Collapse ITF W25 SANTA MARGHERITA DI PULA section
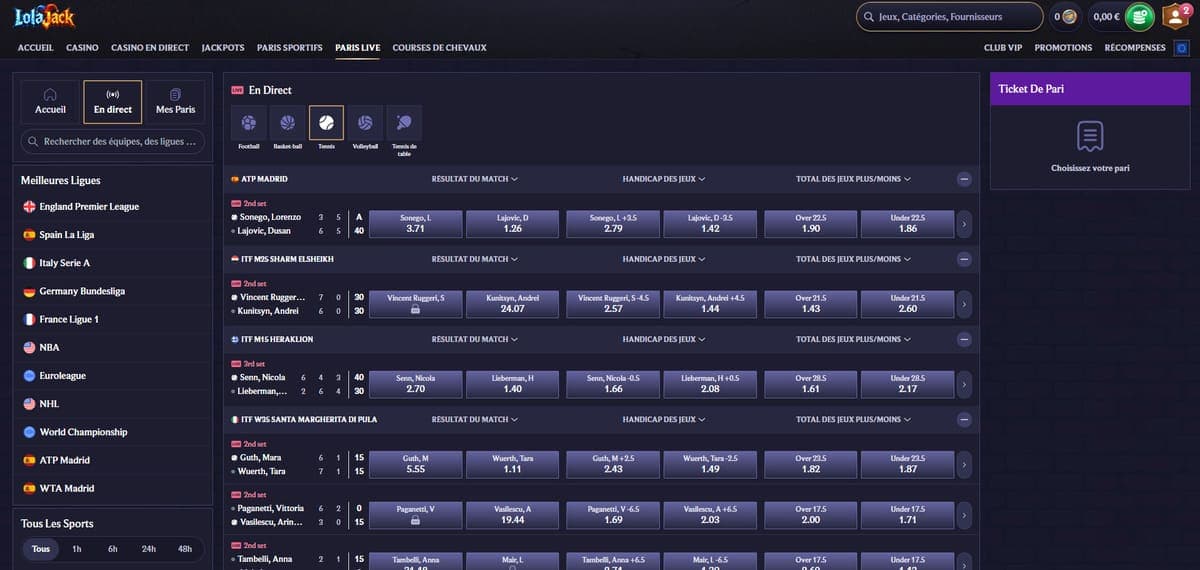The image size is (1200, 570). tap(964, 419)
